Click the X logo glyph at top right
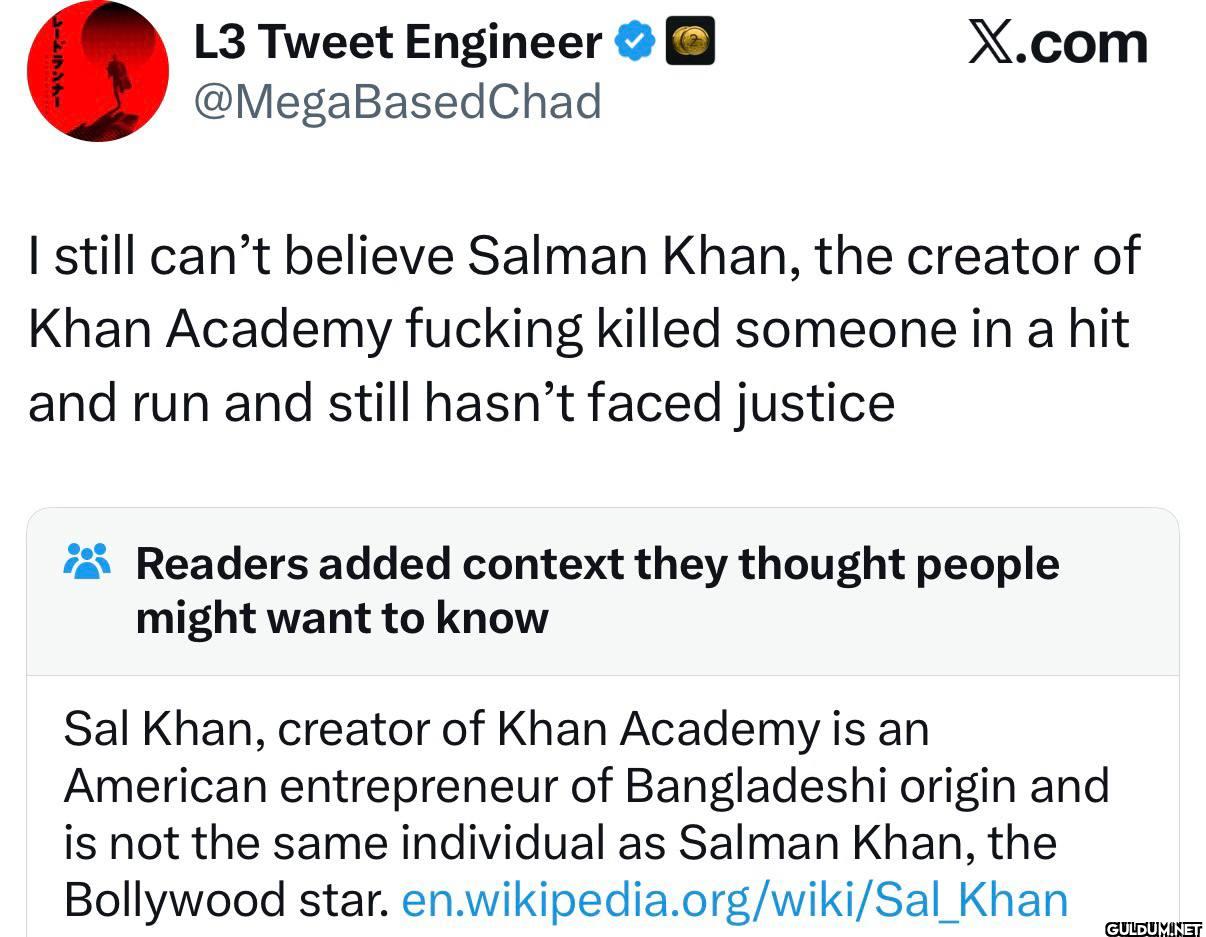1206x937 pixels. pos(990,43)
